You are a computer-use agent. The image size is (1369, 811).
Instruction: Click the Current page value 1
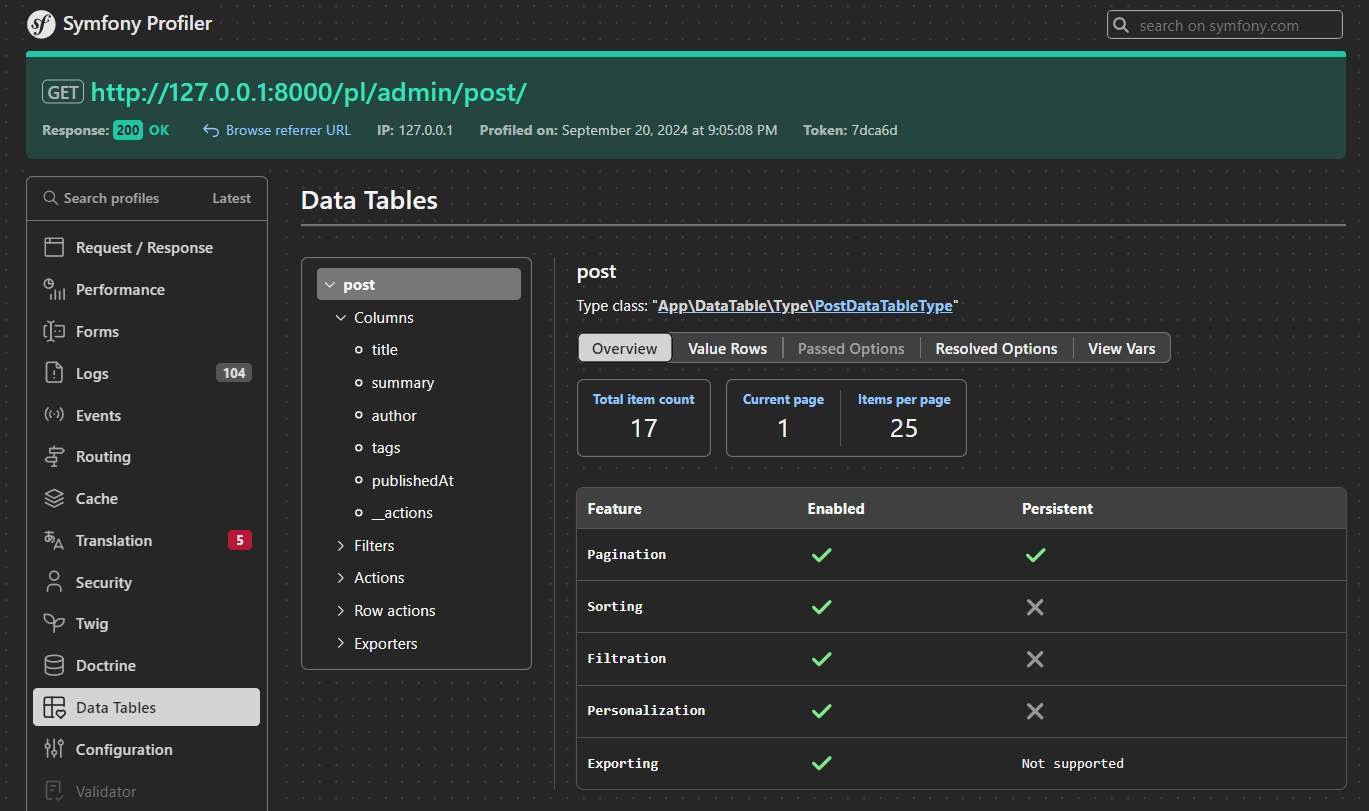pyautogui.click(x=783, y=428)
